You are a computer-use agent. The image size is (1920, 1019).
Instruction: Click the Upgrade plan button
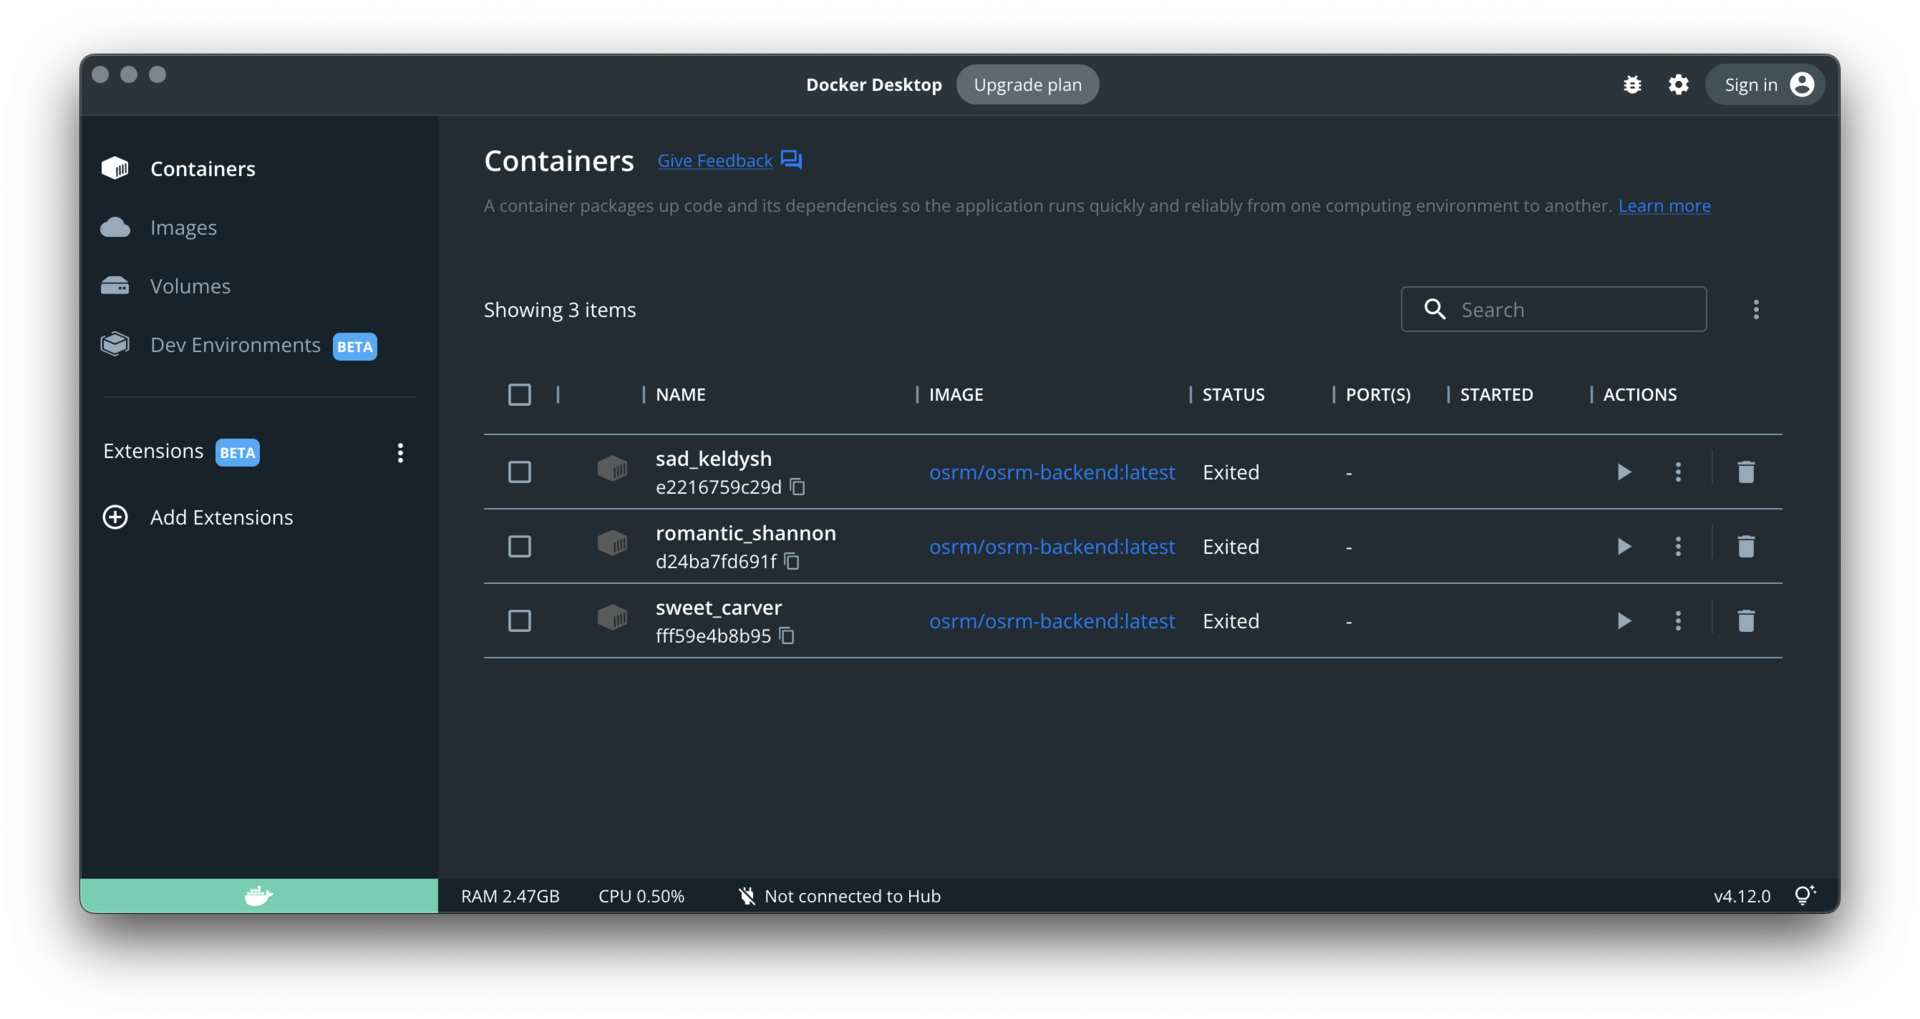[x=1027, y=85]
